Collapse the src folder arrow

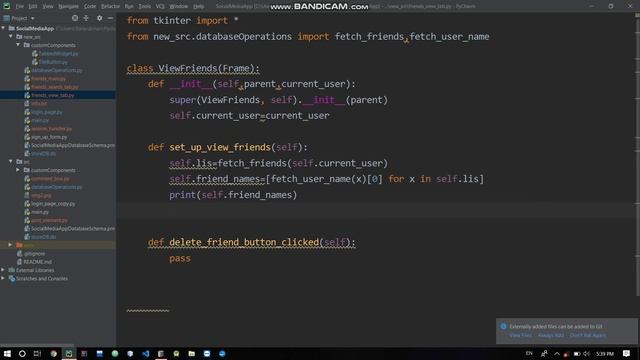[11, 162]
